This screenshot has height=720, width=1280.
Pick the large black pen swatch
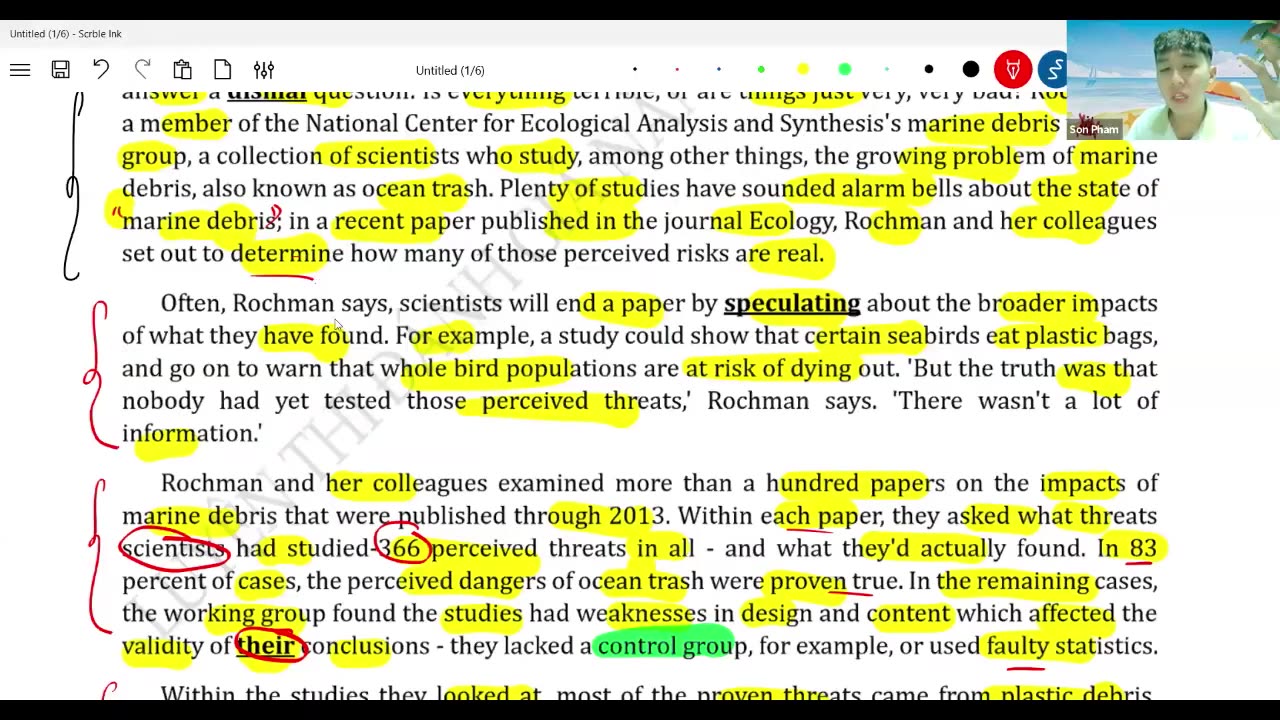971,70
